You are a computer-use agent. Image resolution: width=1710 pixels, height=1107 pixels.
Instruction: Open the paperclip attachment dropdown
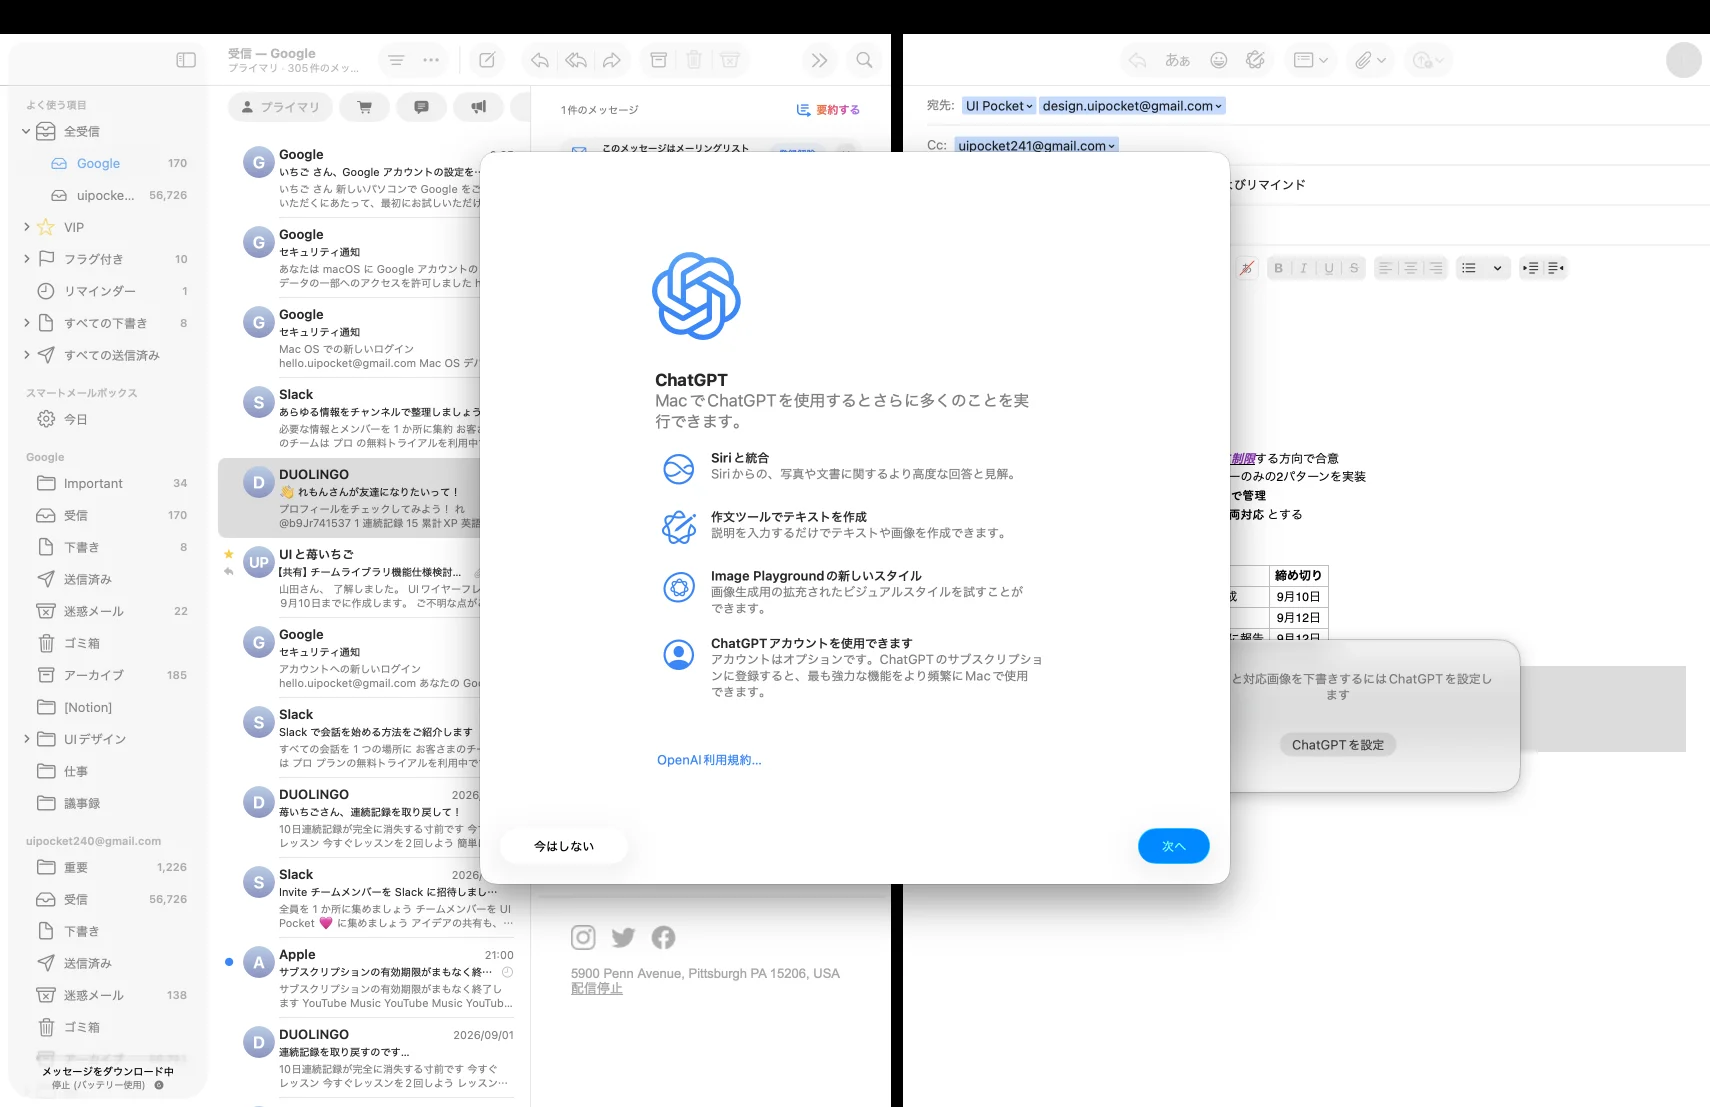coord(1370,60)
